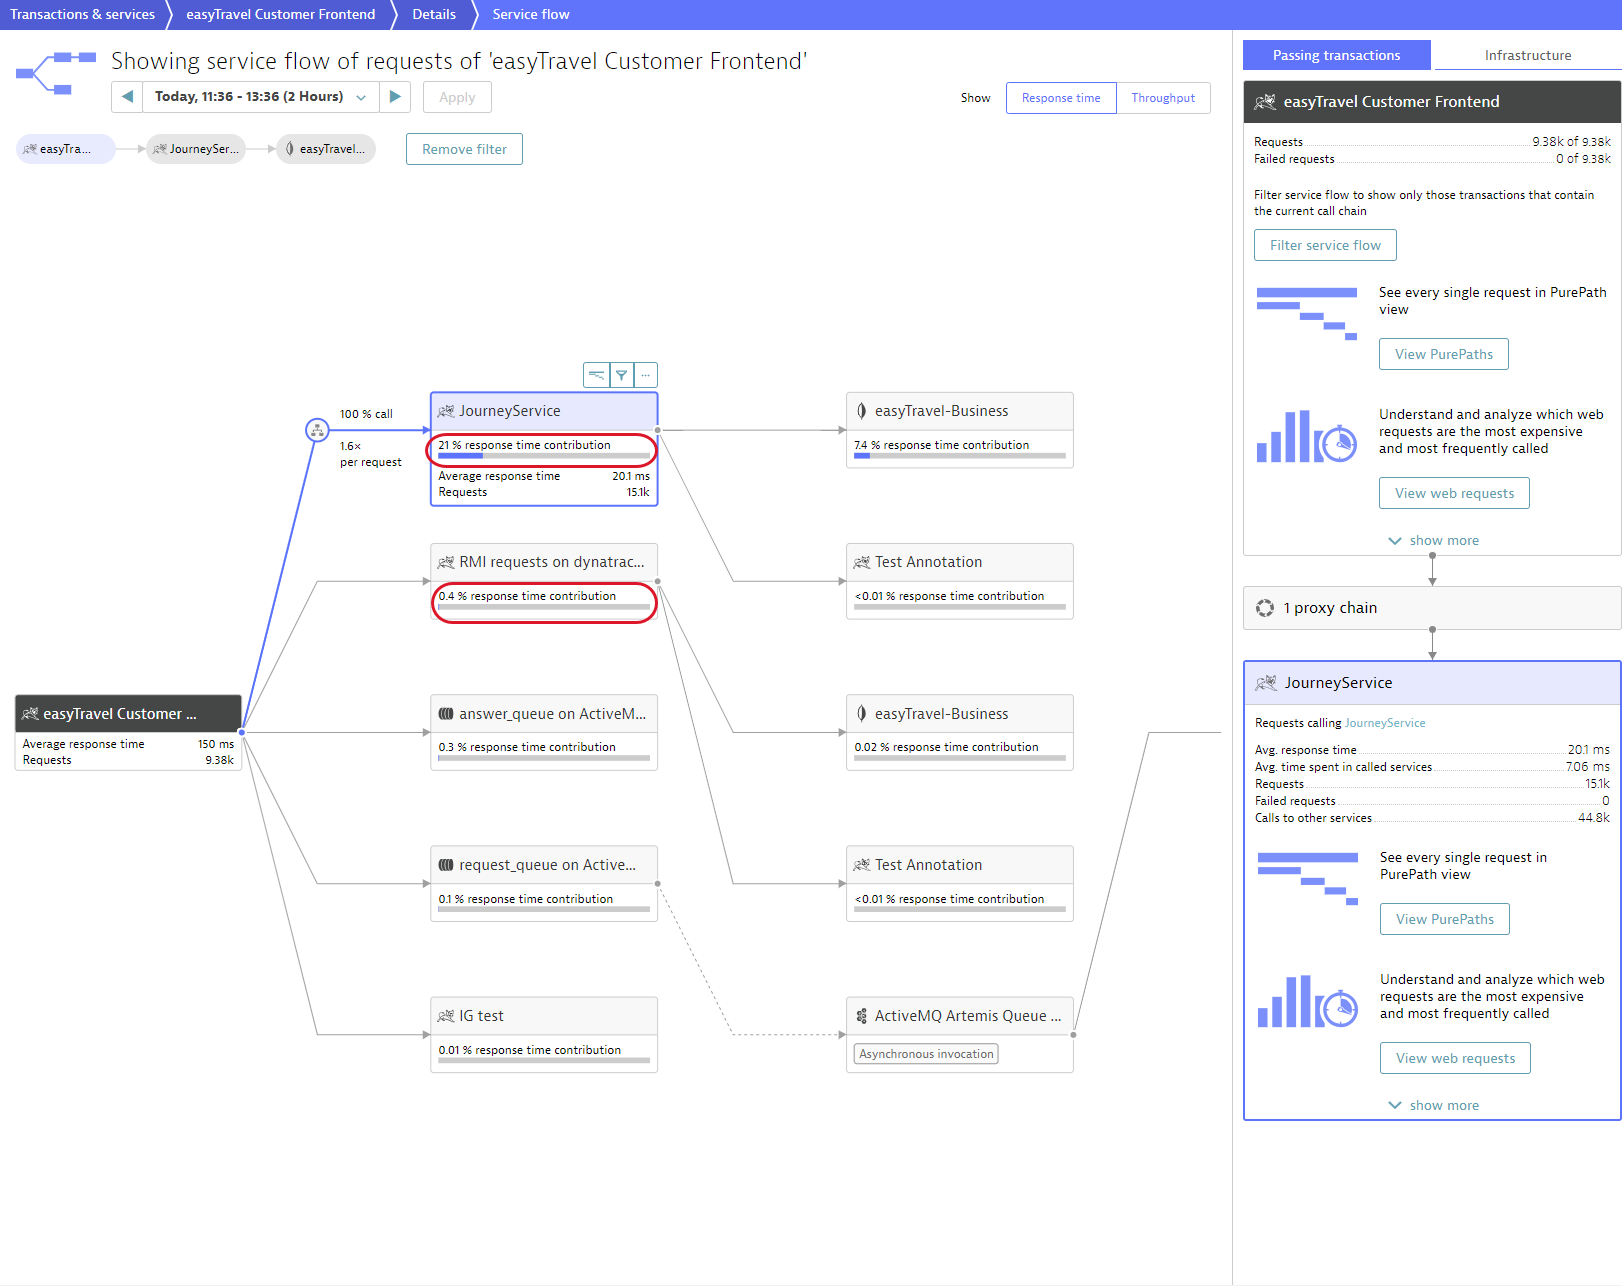Image resolution: width=1622 pixels, height=1286 pixels.
Task: Open the more options icon above JourneyService
Action: (646, 375)
